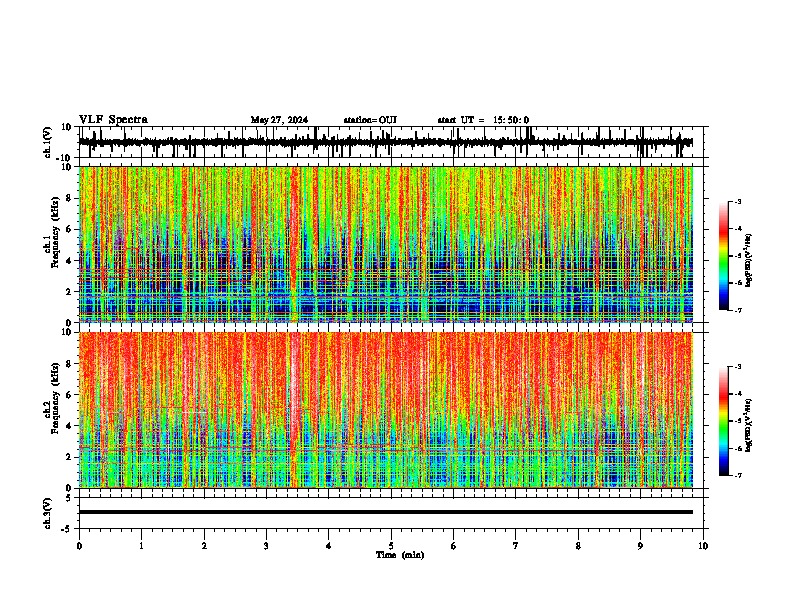Click the 'VLF Spectra' title text
Screen dimensions: 792x612
pos(113,120)
